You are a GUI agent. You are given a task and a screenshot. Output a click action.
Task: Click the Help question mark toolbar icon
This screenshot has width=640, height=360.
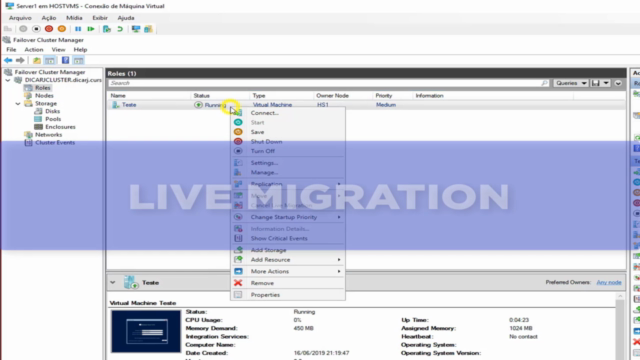coord(65,60)
